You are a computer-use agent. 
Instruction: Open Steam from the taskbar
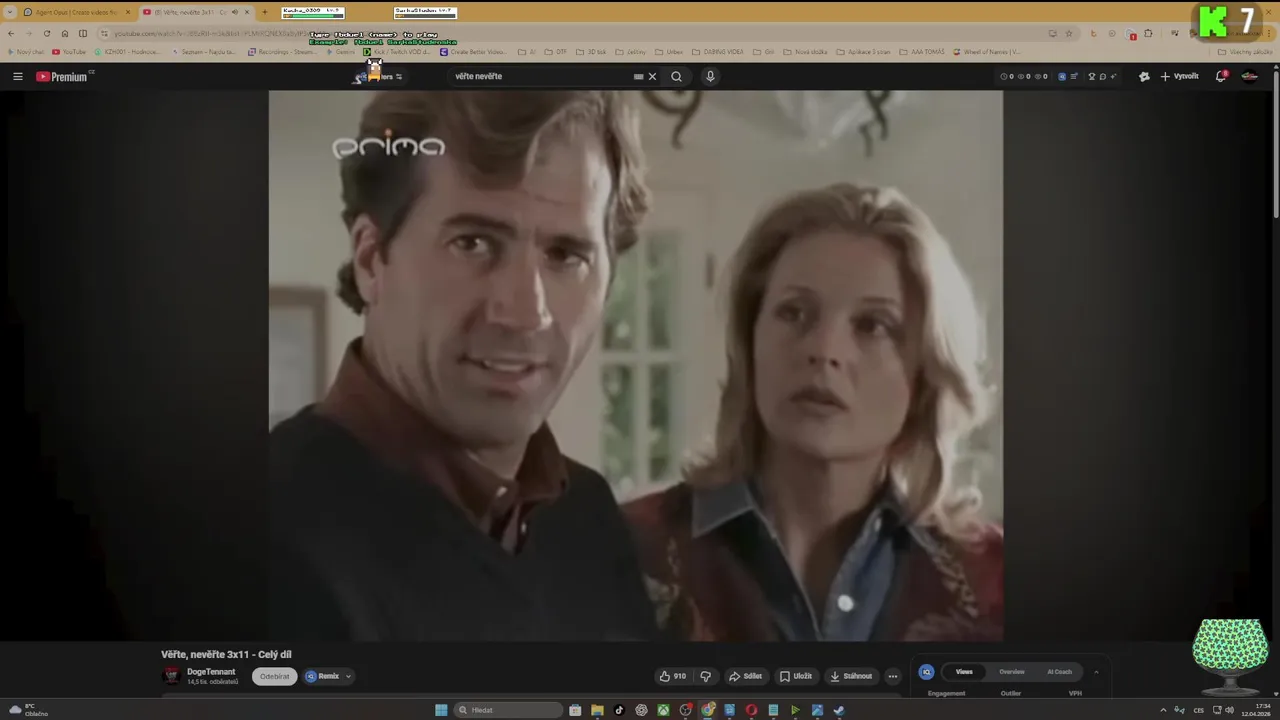[839, 710]
